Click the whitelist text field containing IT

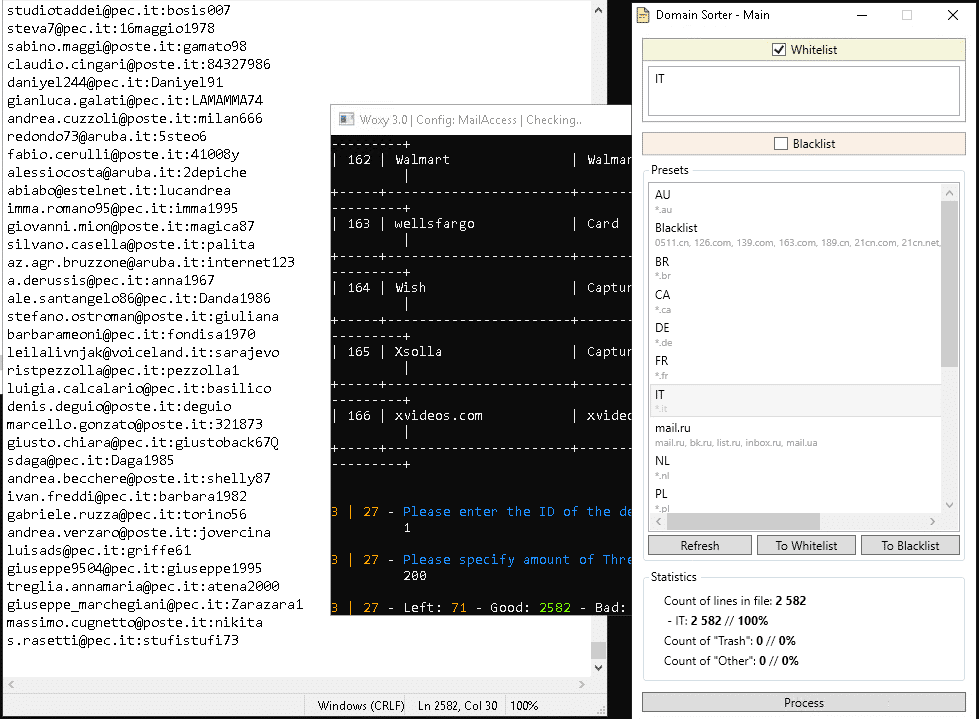pyautogui.click(x=804, y=92)
